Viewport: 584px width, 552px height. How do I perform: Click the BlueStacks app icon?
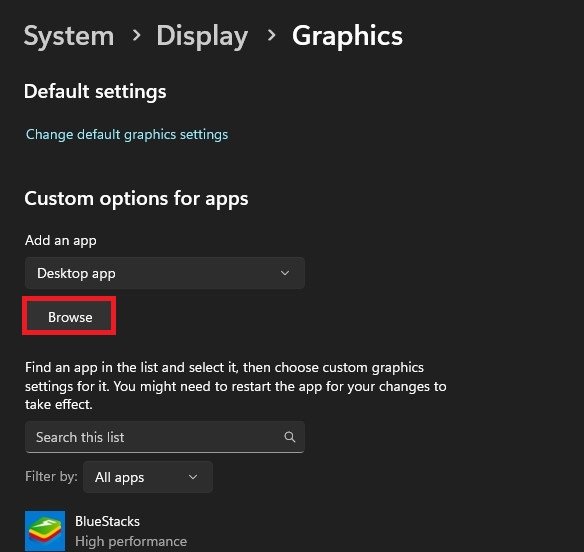coord(45,531)
